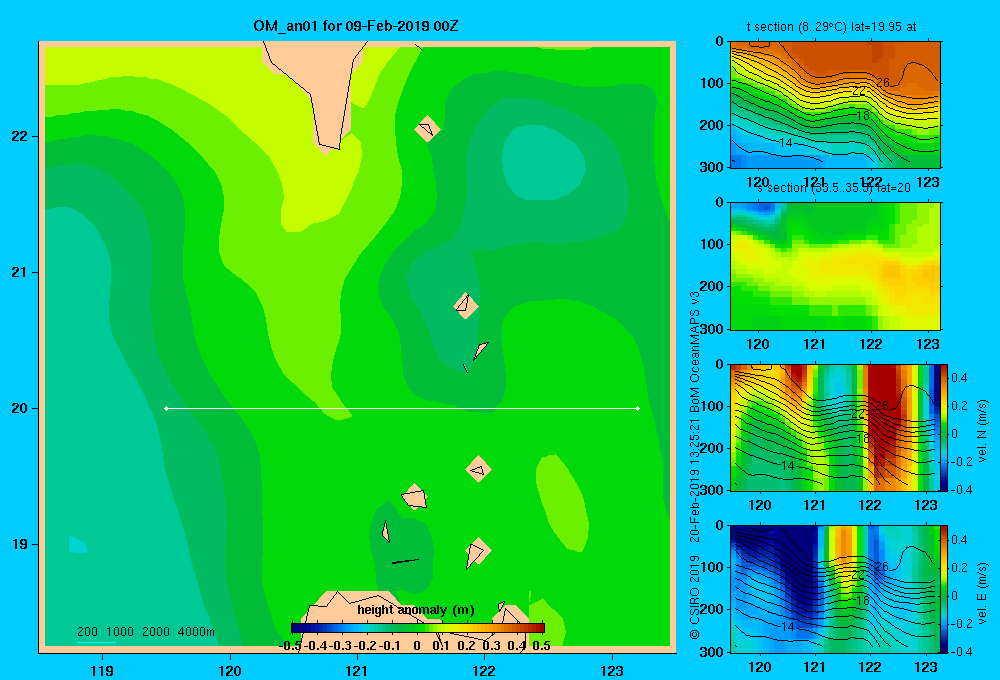
Task: Click the island near latitude 20.75 on the map
Action: [466, 306]
